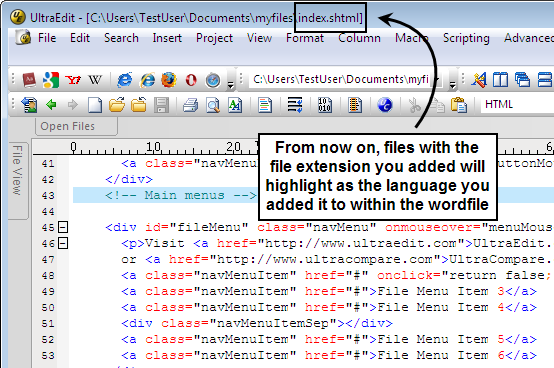Click the Save floppy disk icon

161,105
